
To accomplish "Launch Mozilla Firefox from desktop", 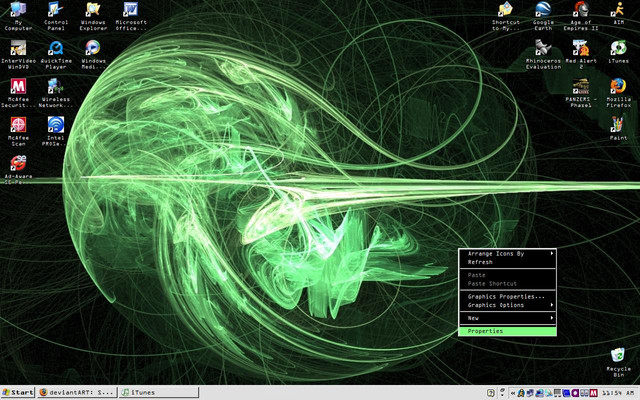I will (x=618, y=86).
